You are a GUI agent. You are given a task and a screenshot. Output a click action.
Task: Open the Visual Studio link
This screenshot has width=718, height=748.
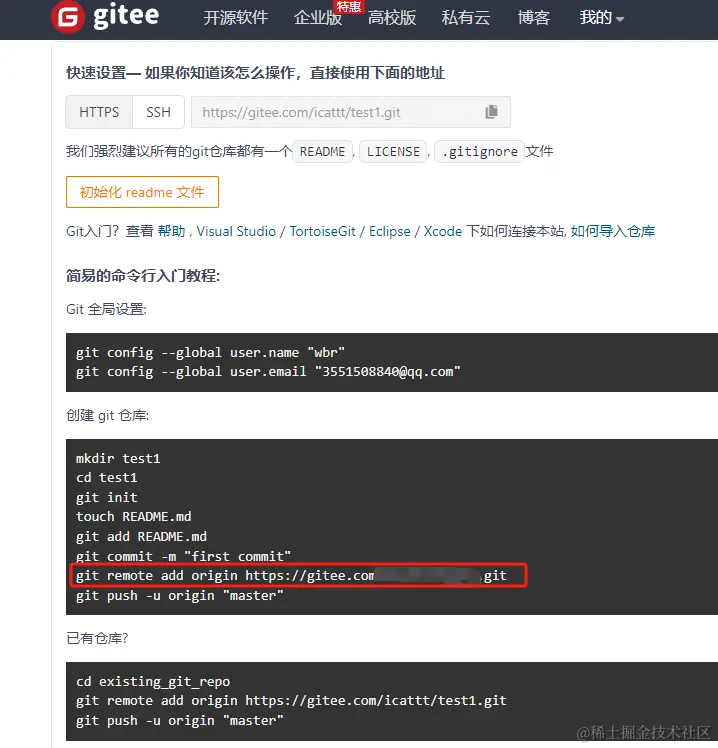click(236, 231)
